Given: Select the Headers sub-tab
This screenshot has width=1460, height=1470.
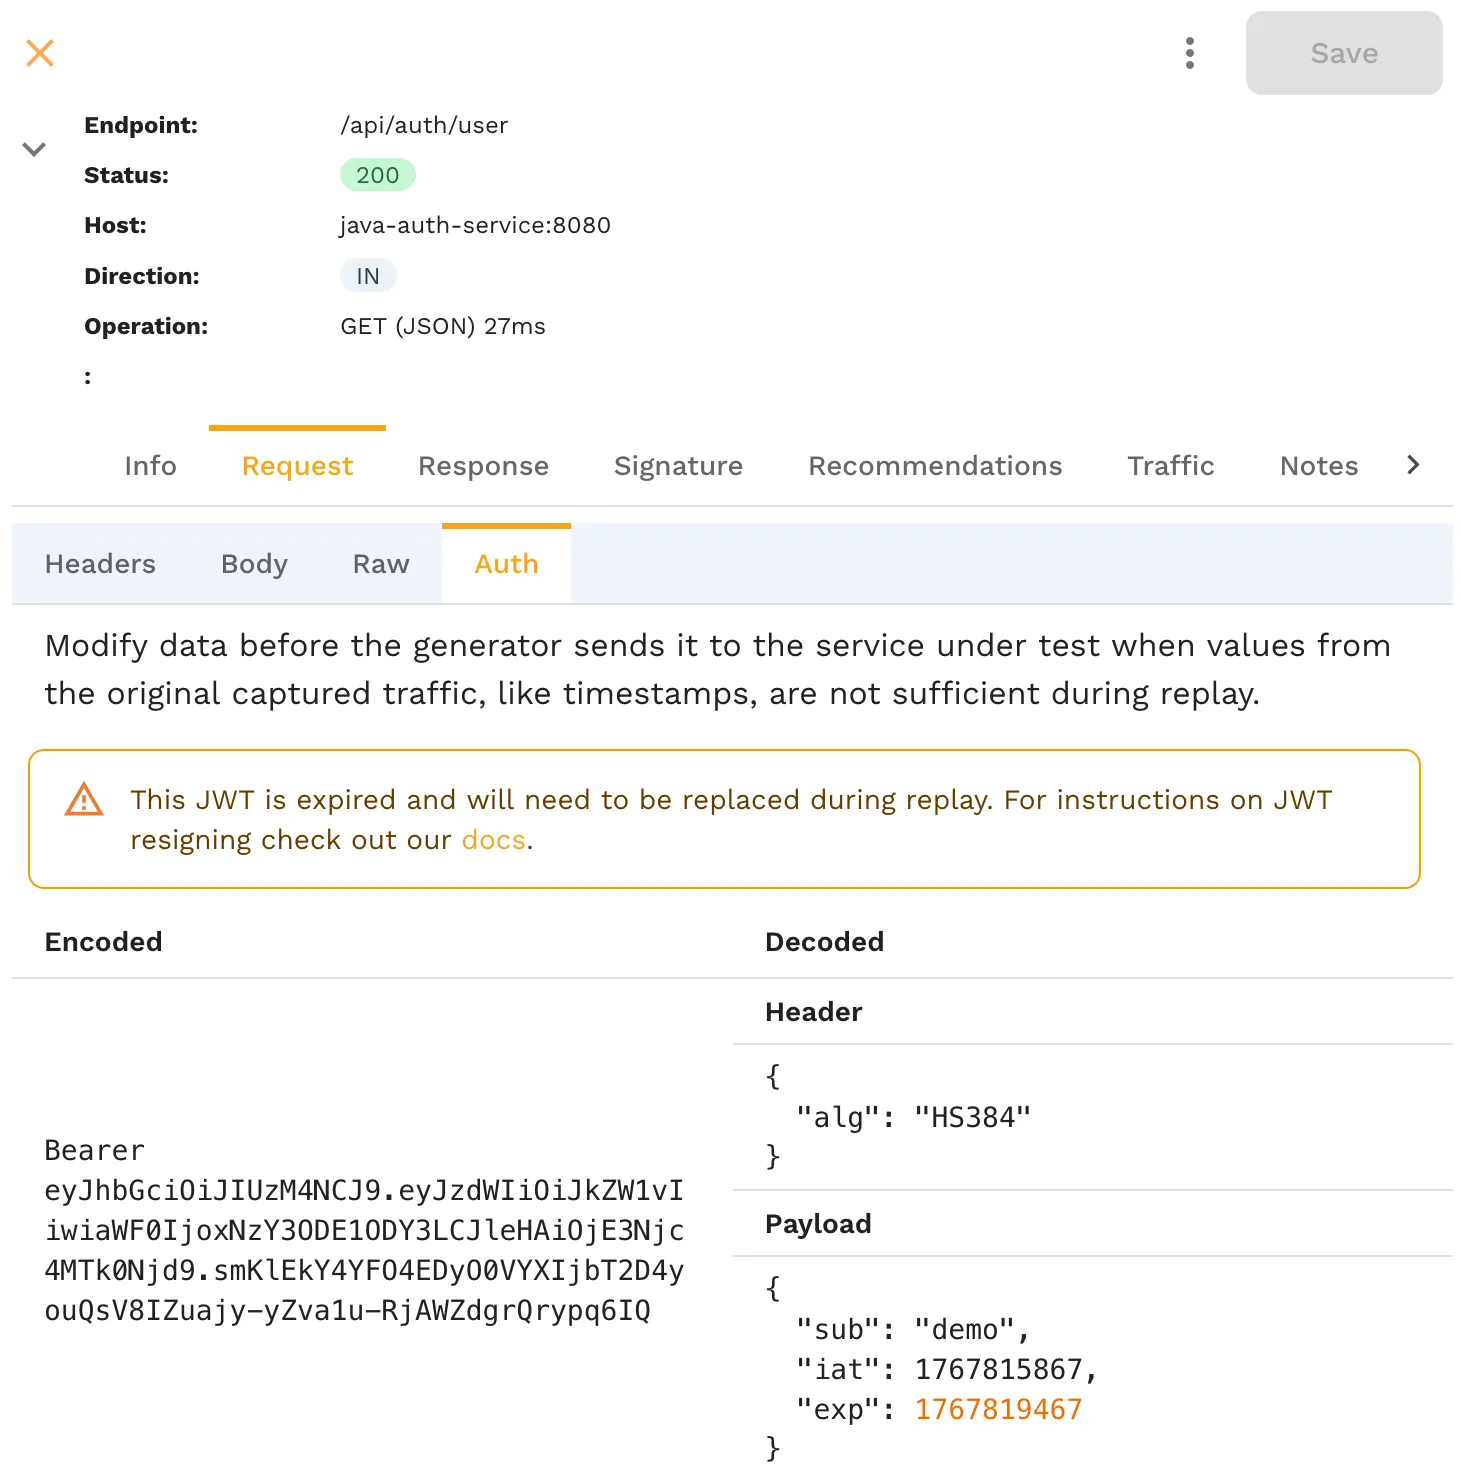Looking at the screenshot, I should [99, 563].
